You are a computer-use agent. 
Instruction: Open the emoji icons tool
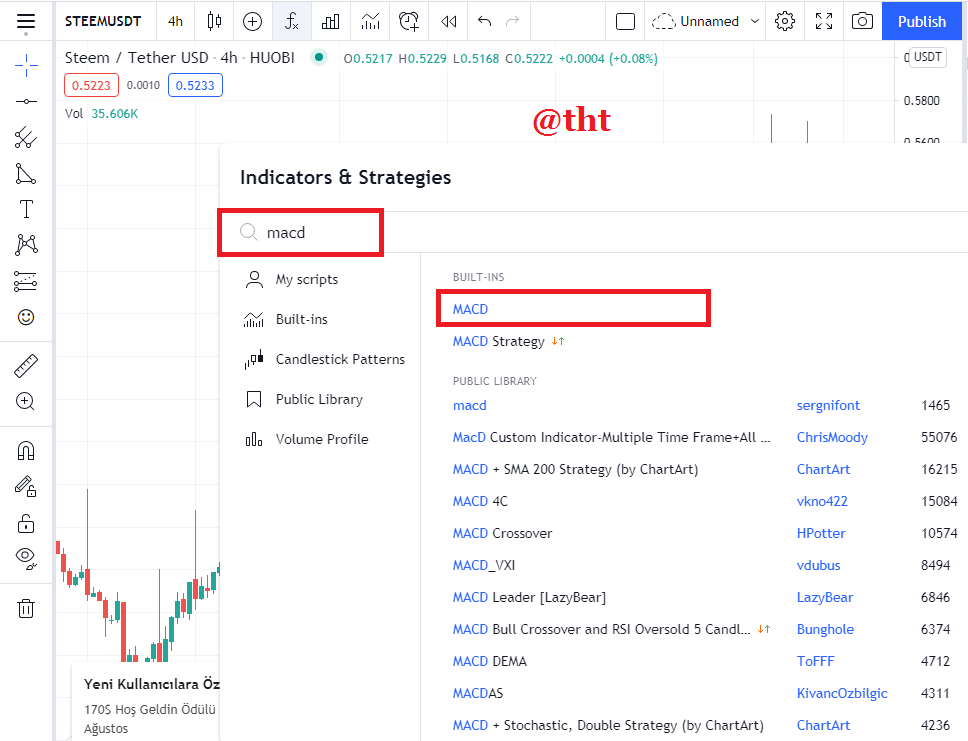point(26,317)
